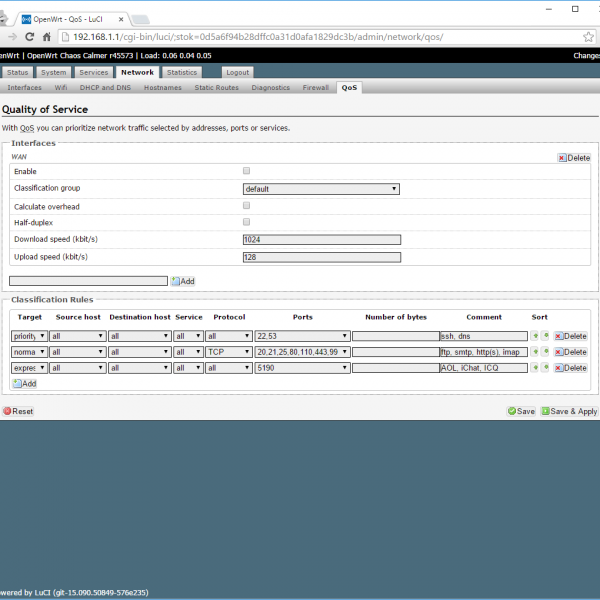This screenshot has width=600, height=600.
Task: Click the Download speed input field
Action: pyautogui.click(x=321, y=240)
